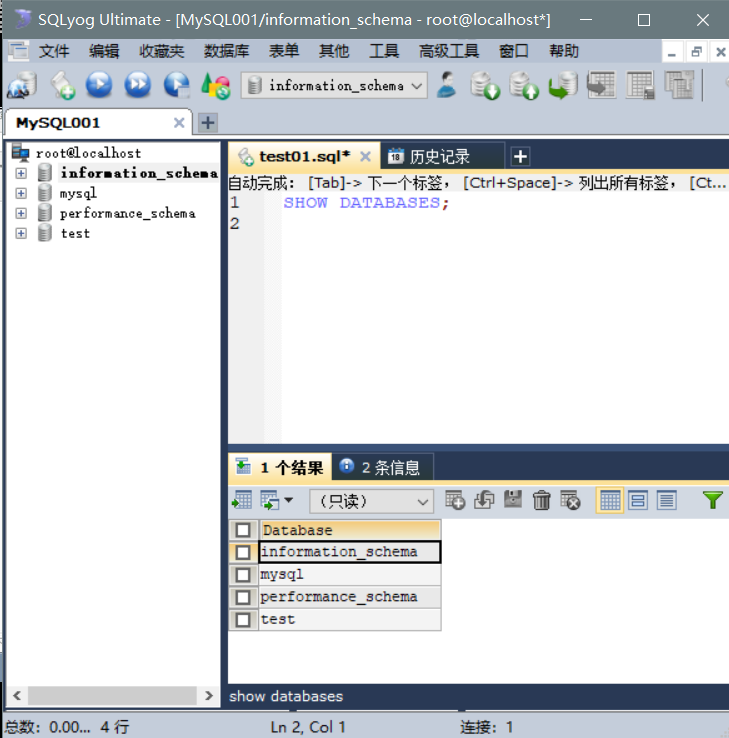729x738 pixels.
Task: Expand the performance_schema tree node
Action: click(x=21, y=213)
